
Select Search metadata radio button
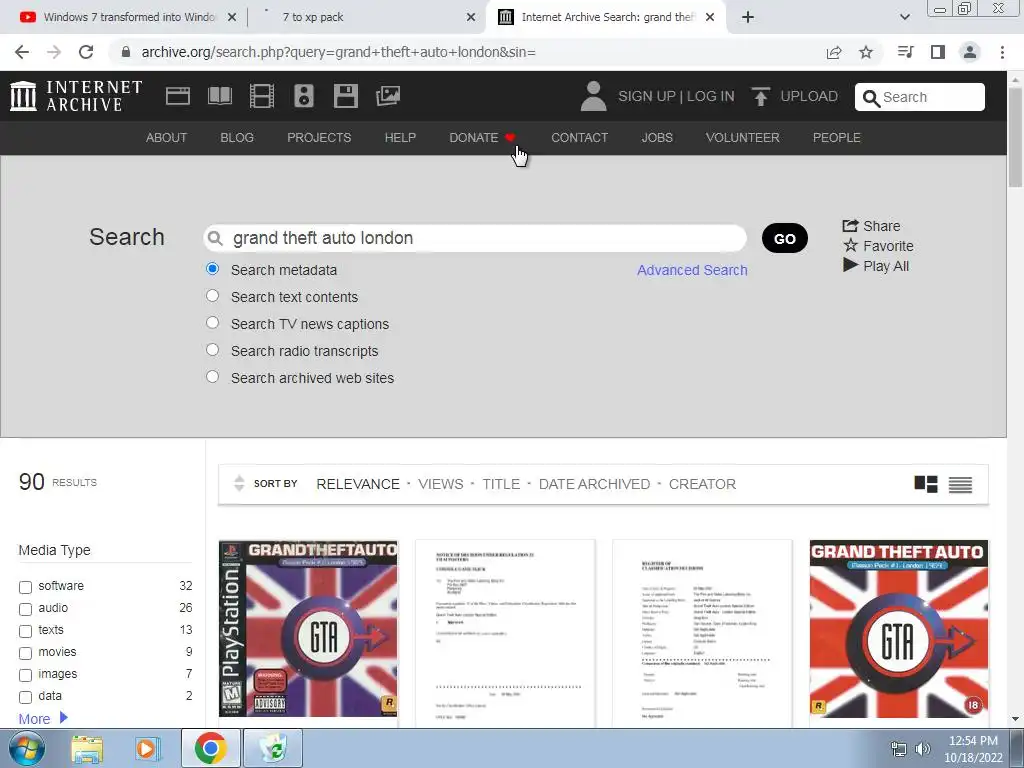click(x=212, y=268)
